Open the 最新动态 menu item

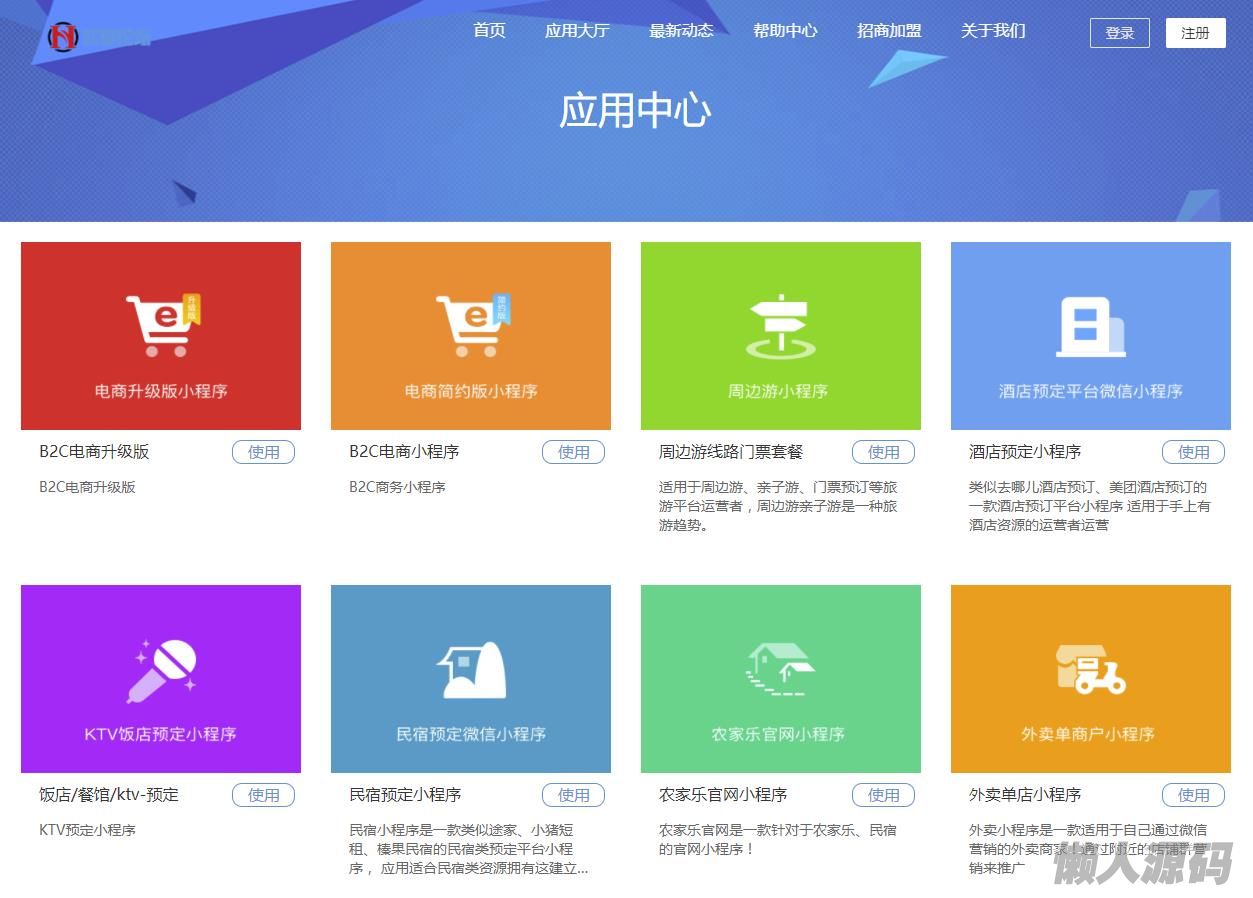coord(681,31)
